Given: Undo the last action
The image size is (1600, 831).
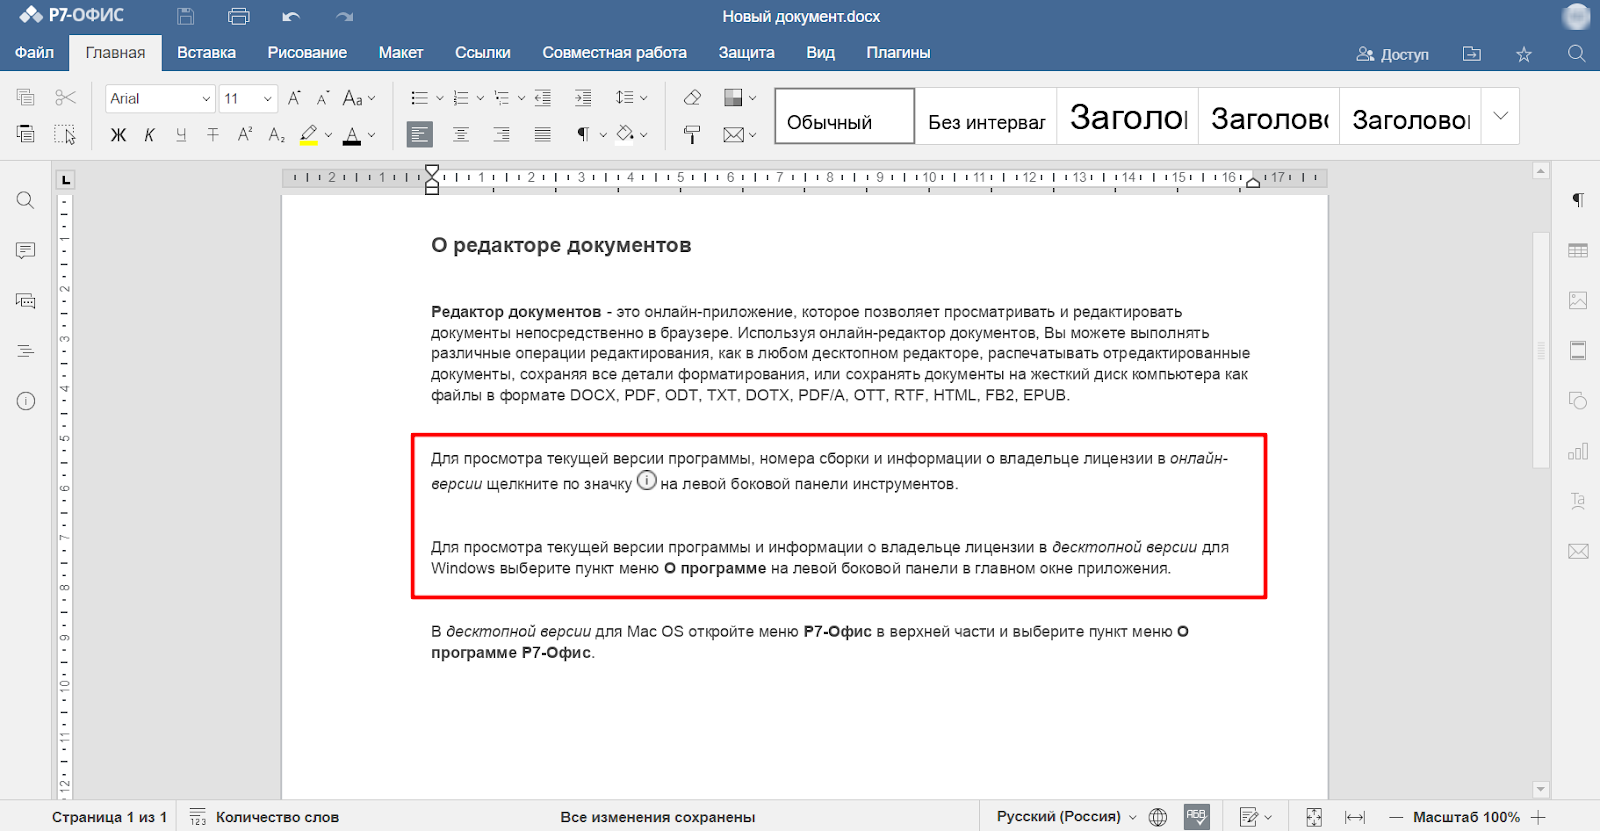Looking at the screenshot, I should 291,16.
